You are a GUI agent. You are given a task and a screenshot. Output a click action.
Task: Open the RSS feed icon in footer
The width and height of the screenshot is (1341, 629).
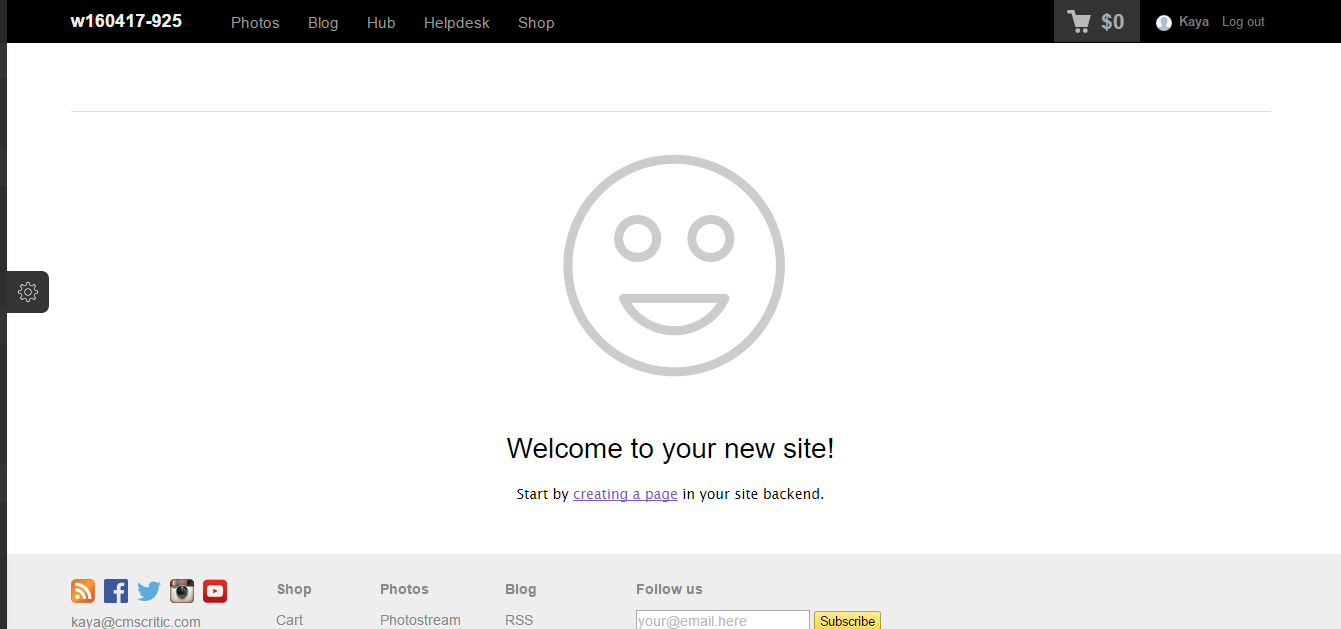tap(83, 591)
